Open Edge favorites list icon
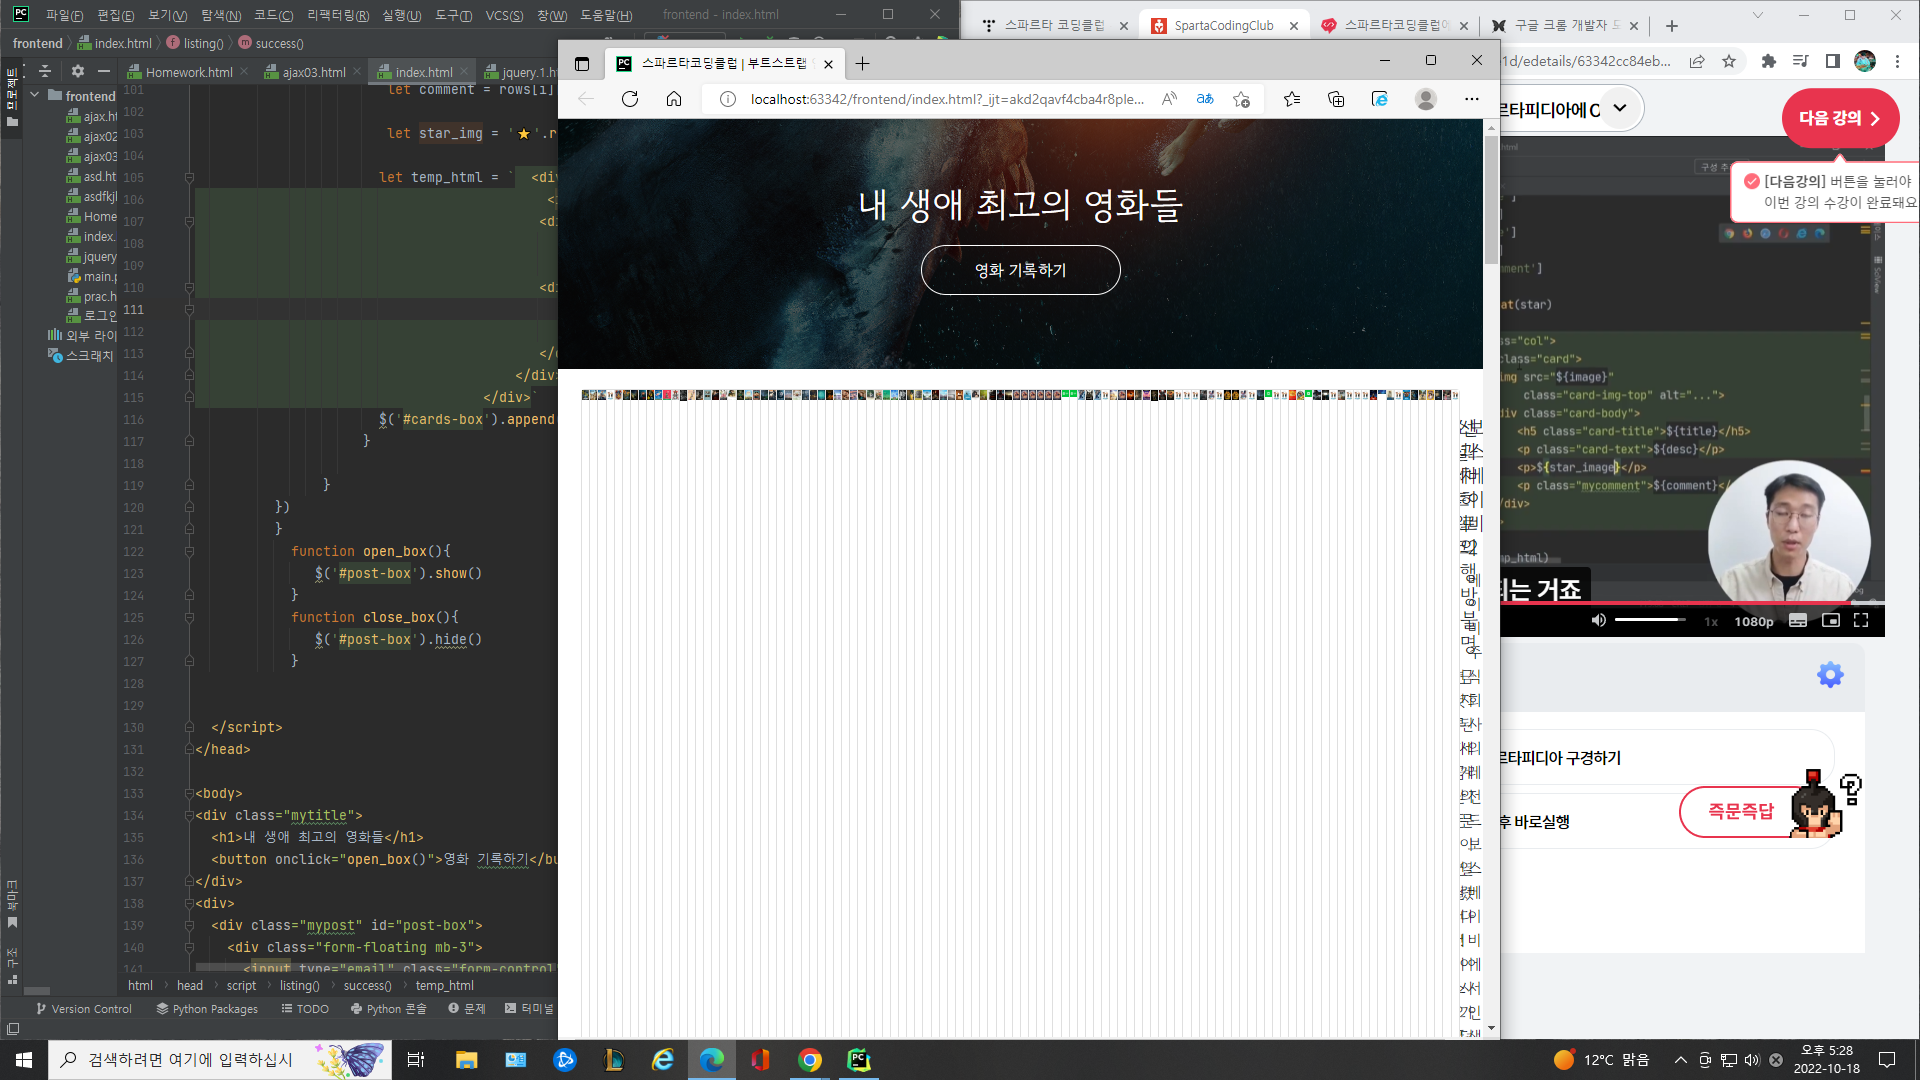Screen dimensions: 1920x1080 coord(1292,99)
